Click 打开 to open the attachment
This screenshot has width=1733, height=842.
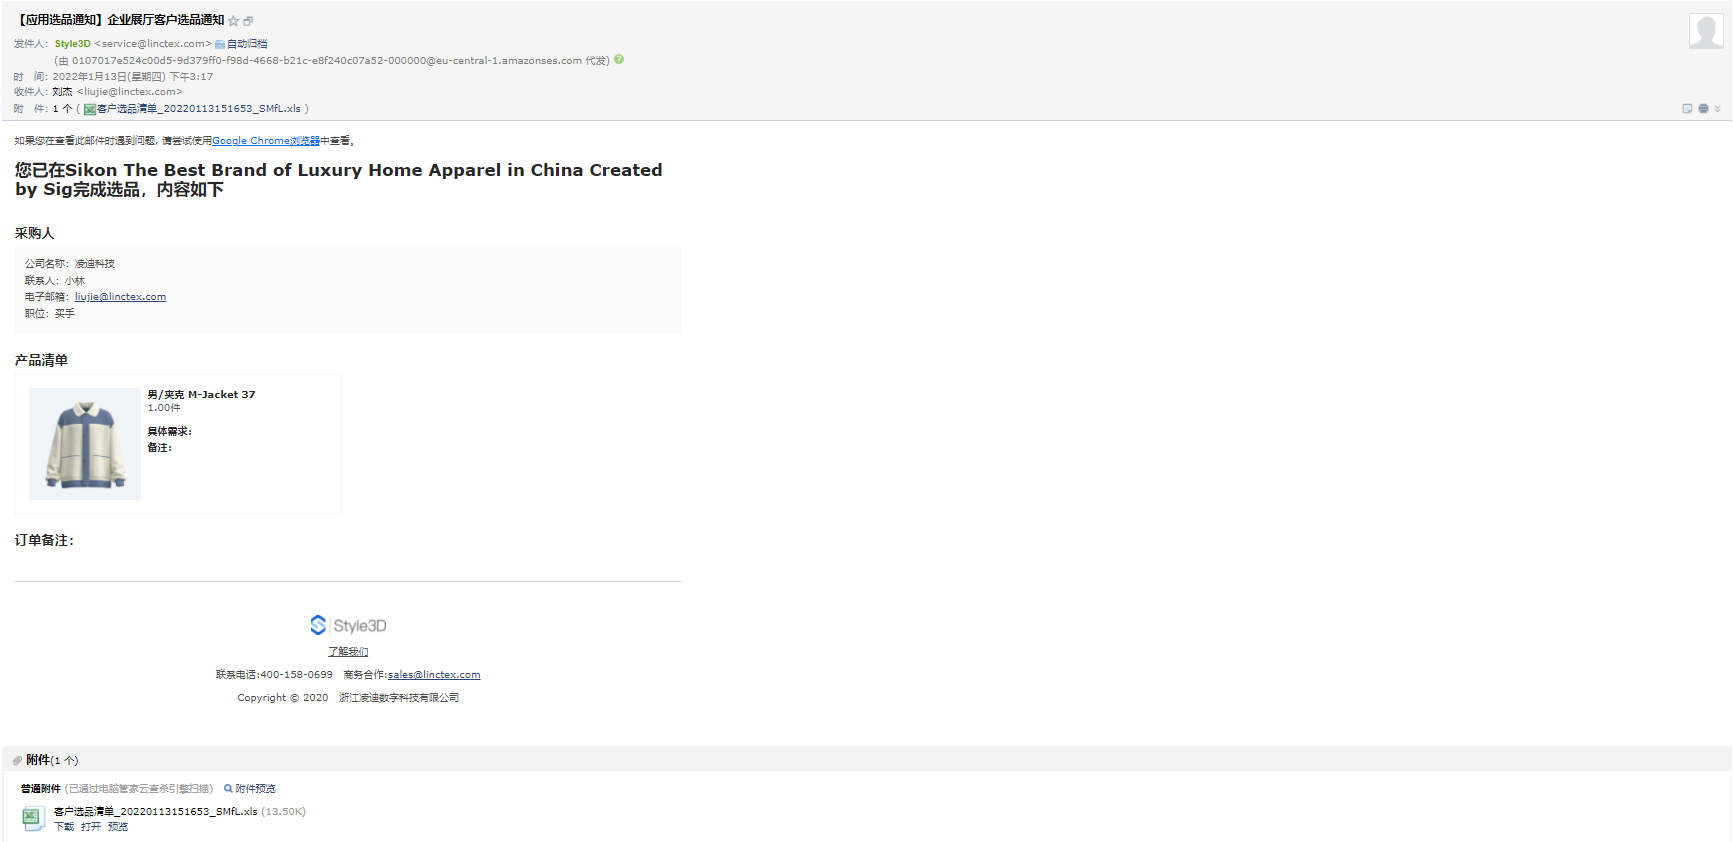91,827
